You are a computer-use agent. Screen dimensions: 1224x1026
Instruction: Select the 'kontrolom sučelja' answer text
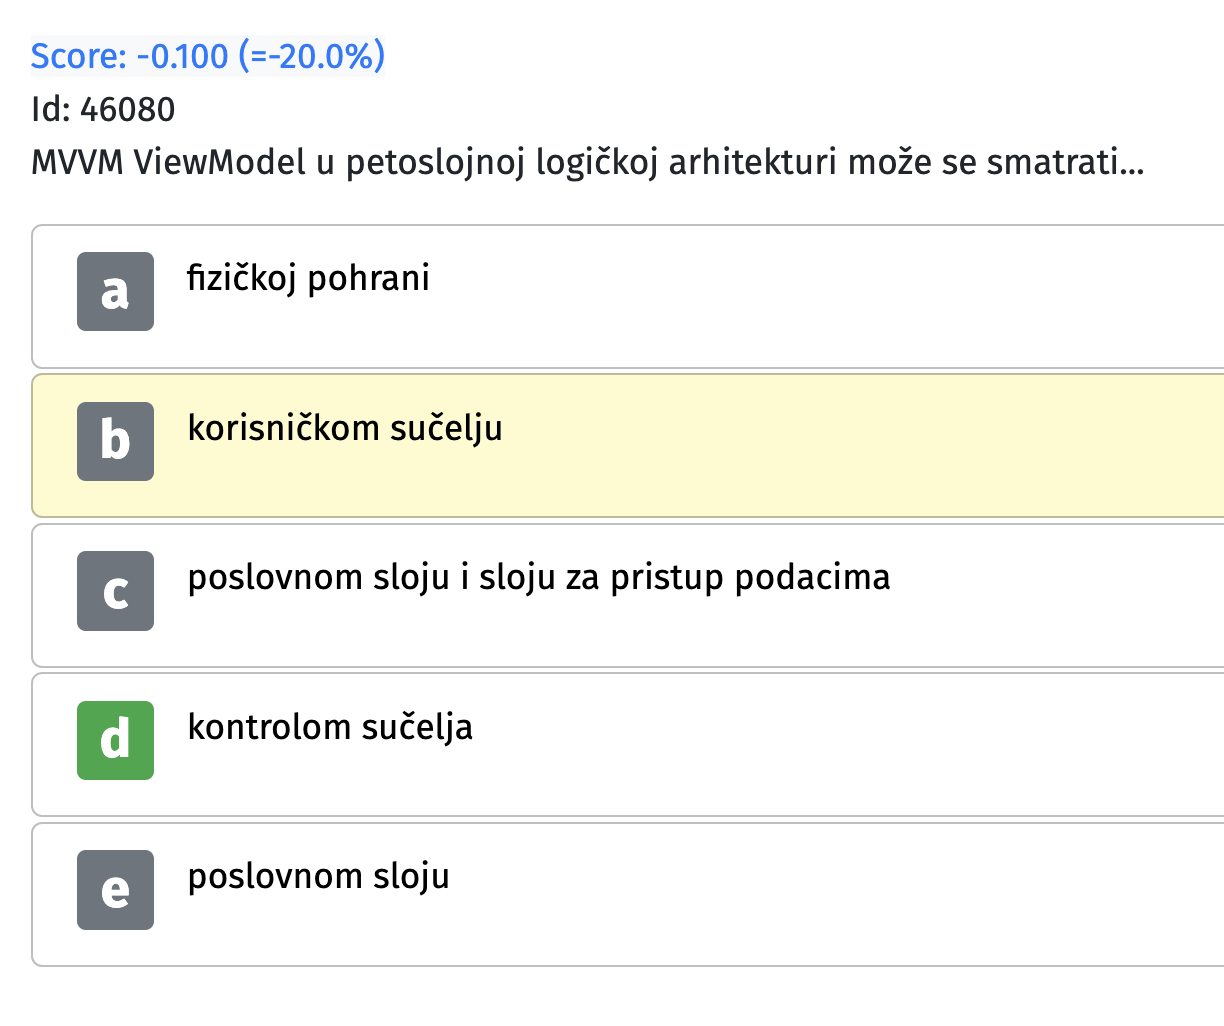point(330,727)
